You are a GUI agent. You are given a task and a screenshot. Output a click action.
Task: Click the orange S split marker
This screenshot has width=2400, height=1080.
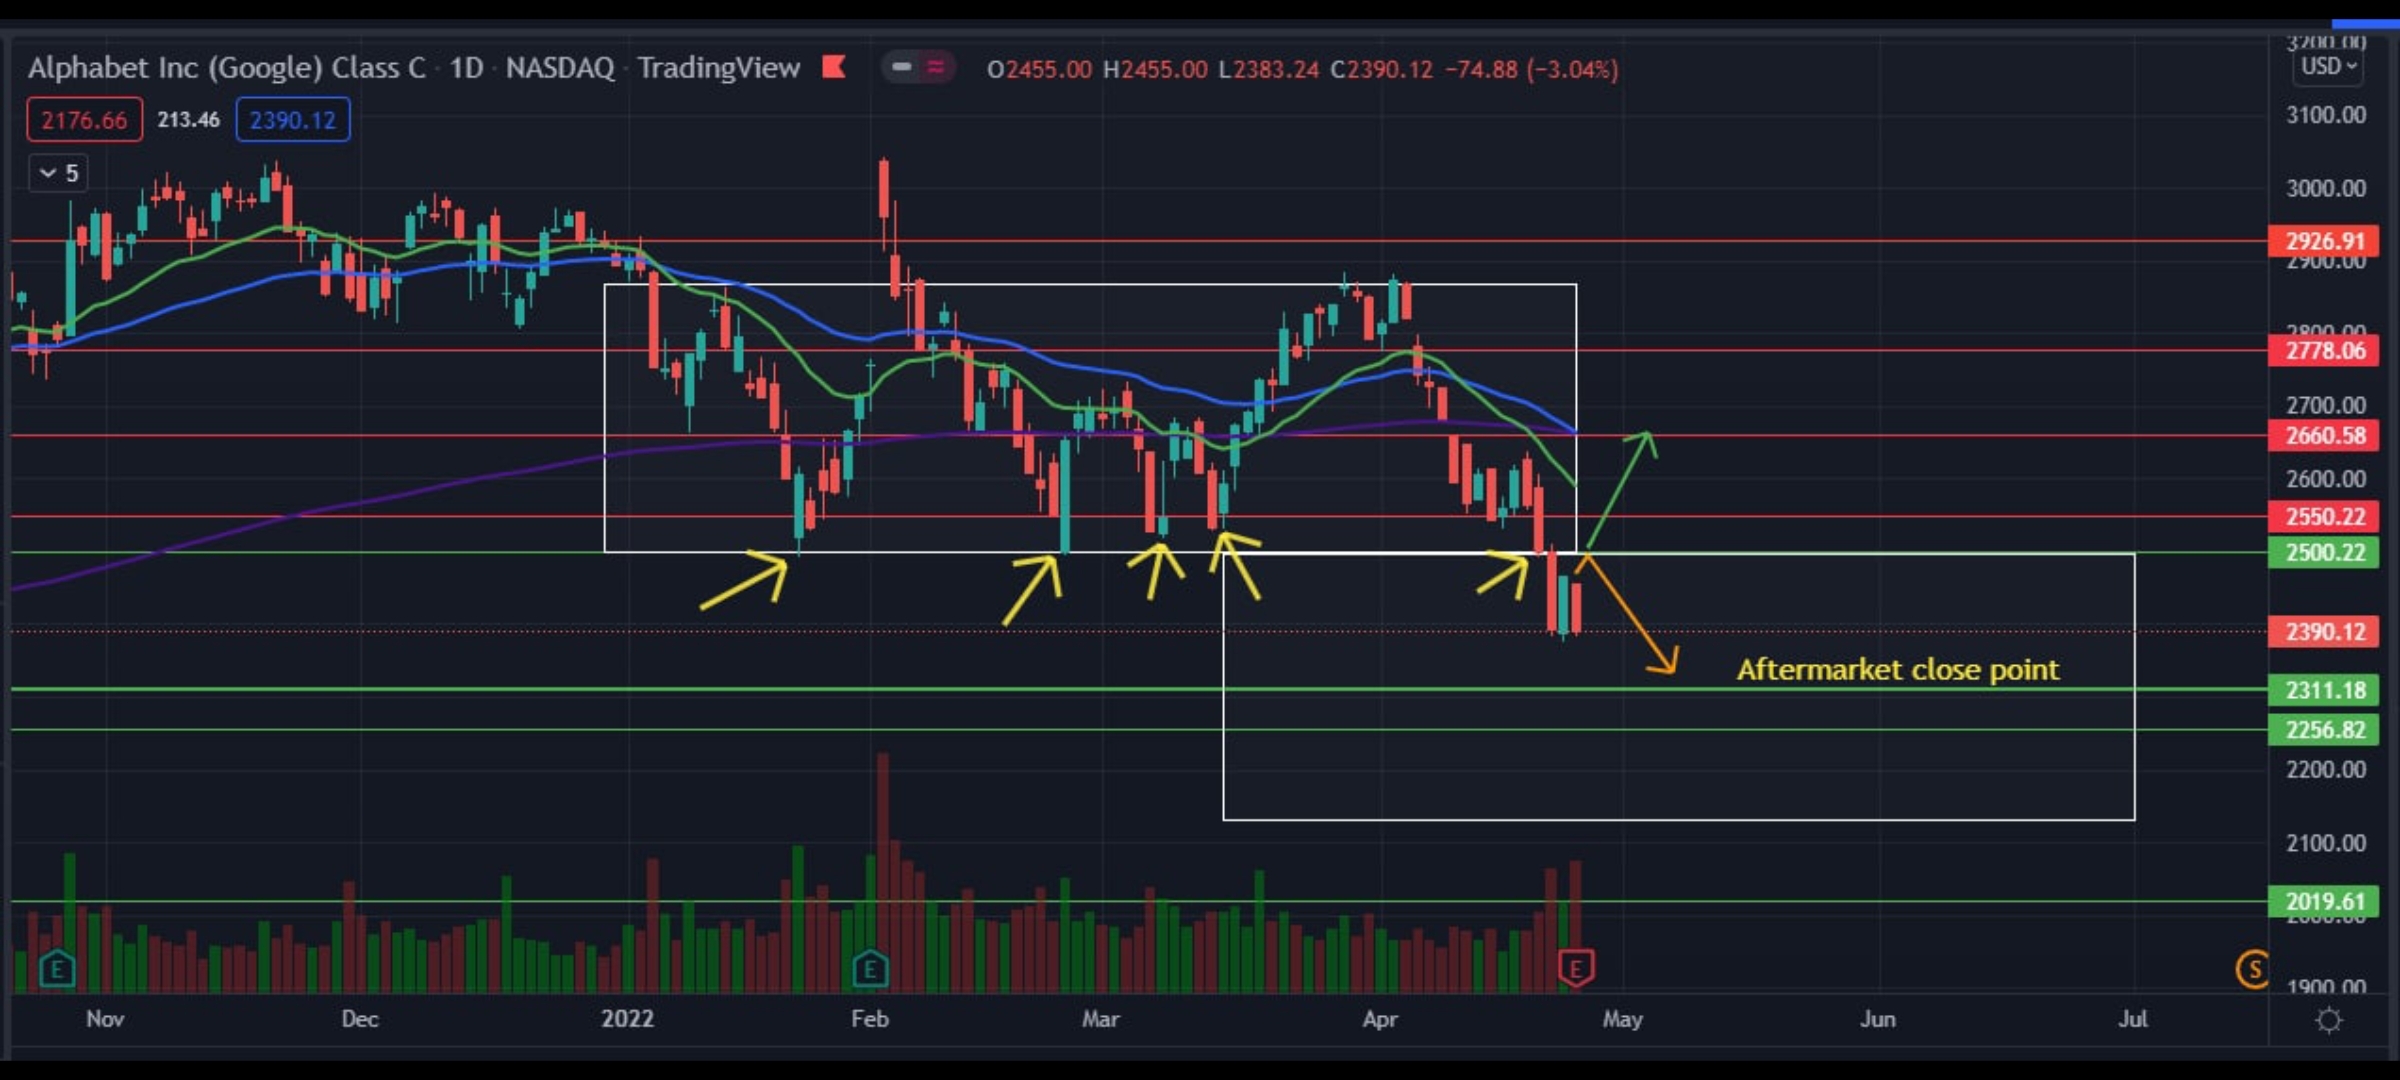(2253, 968)
